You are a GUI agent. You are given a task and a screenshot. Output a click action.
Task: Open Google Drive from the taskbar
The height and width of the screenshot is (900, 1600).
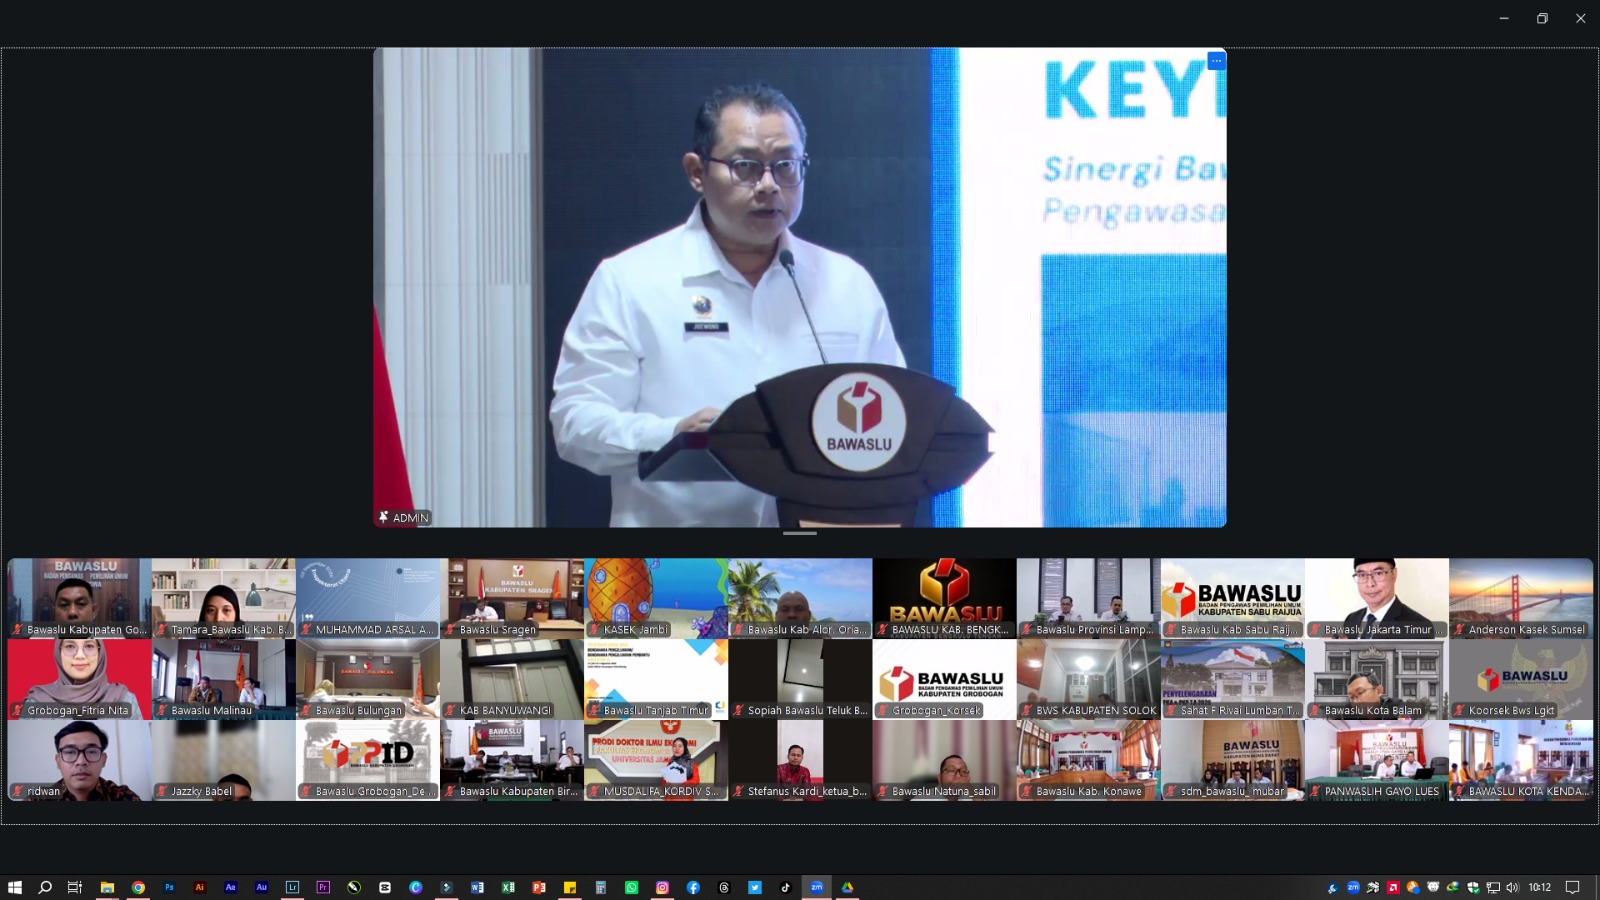coord(847,887)
